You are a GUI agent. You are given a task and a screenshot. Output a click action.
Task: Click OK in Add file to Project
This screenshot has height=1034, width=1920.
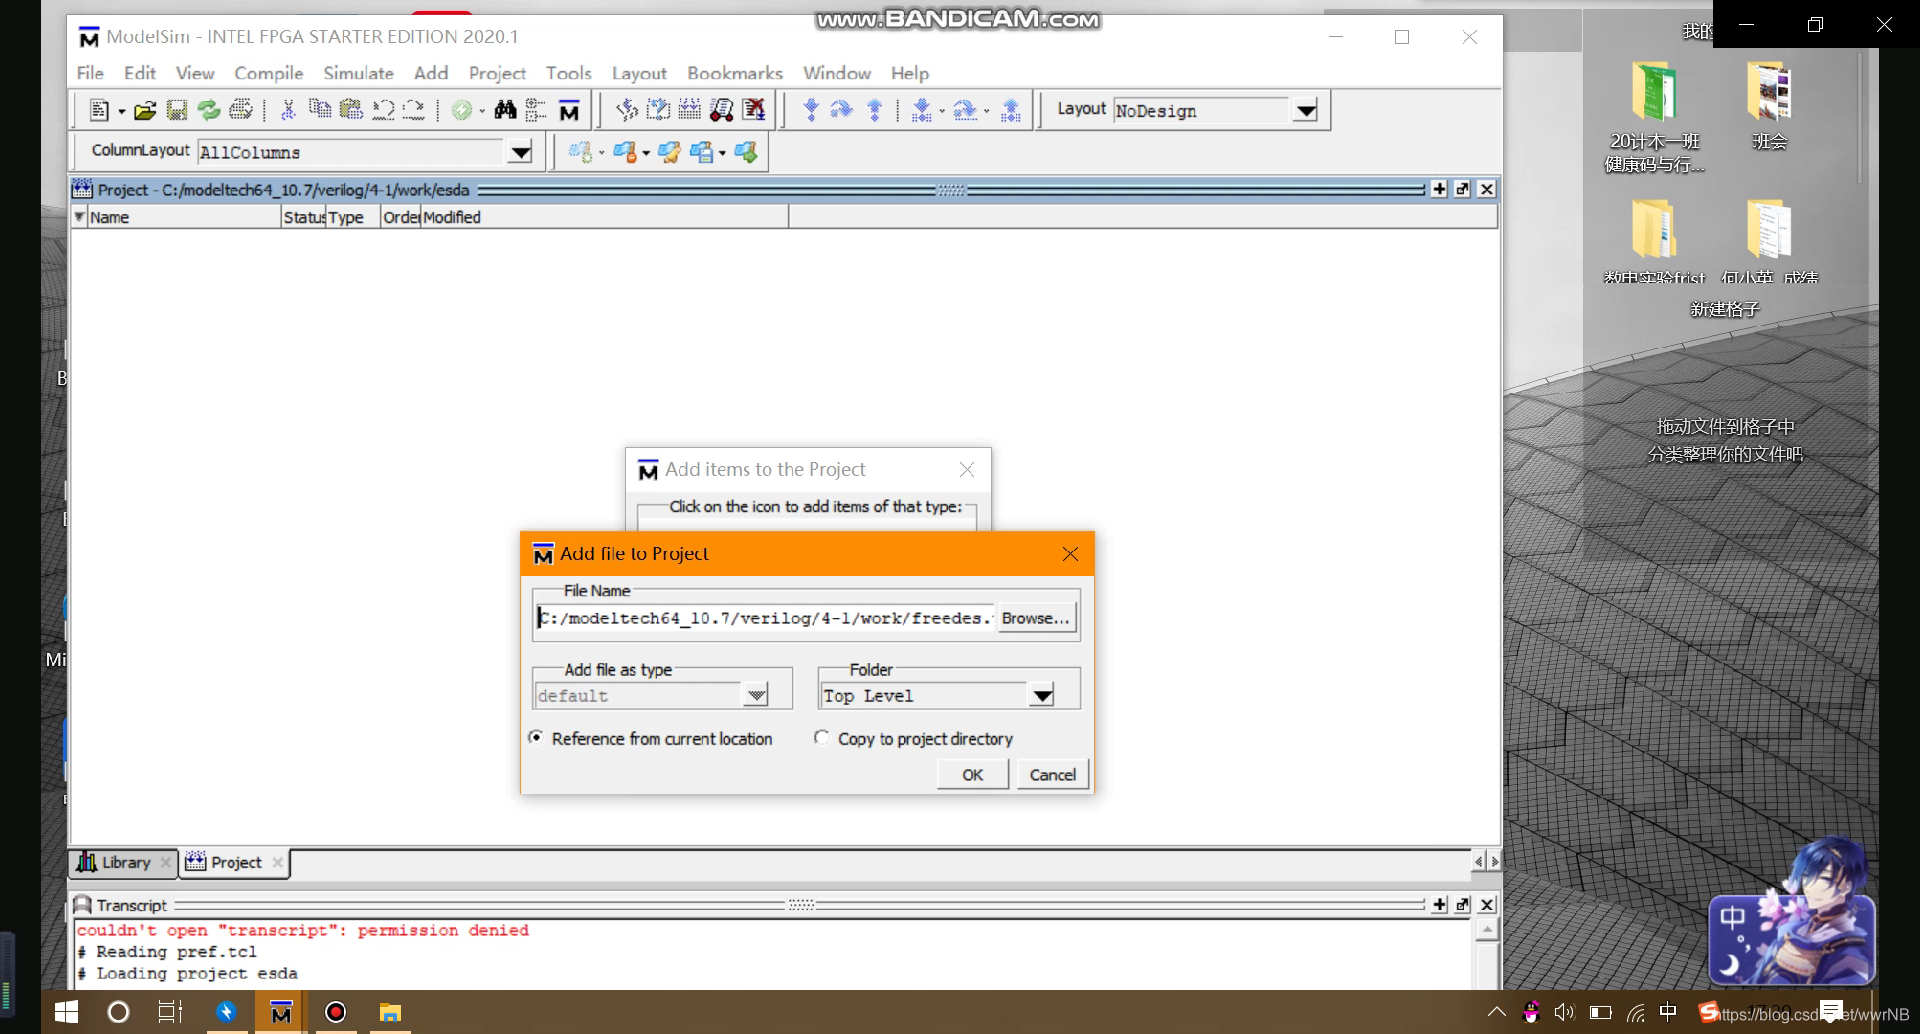(972, 774)
